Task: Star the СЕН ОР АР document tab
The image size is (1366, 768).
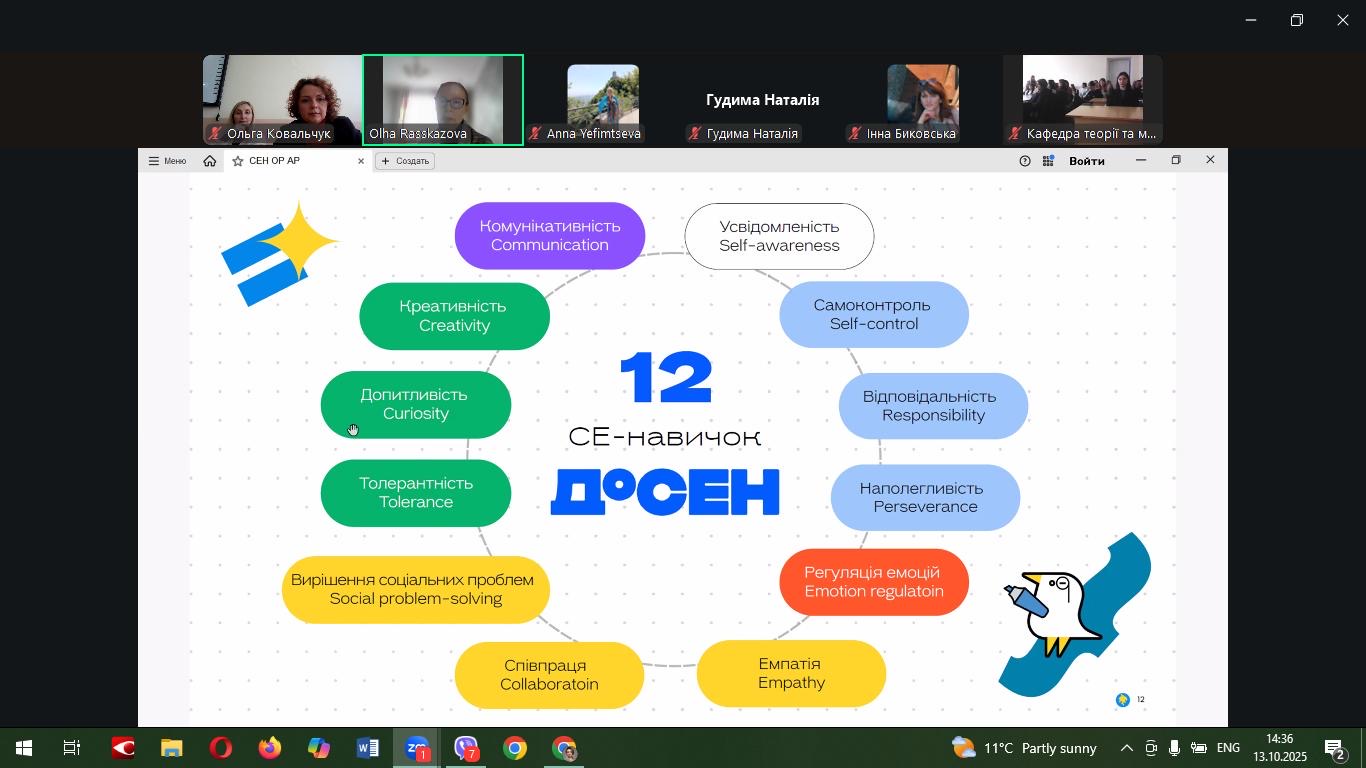Action: coord(238,161)
